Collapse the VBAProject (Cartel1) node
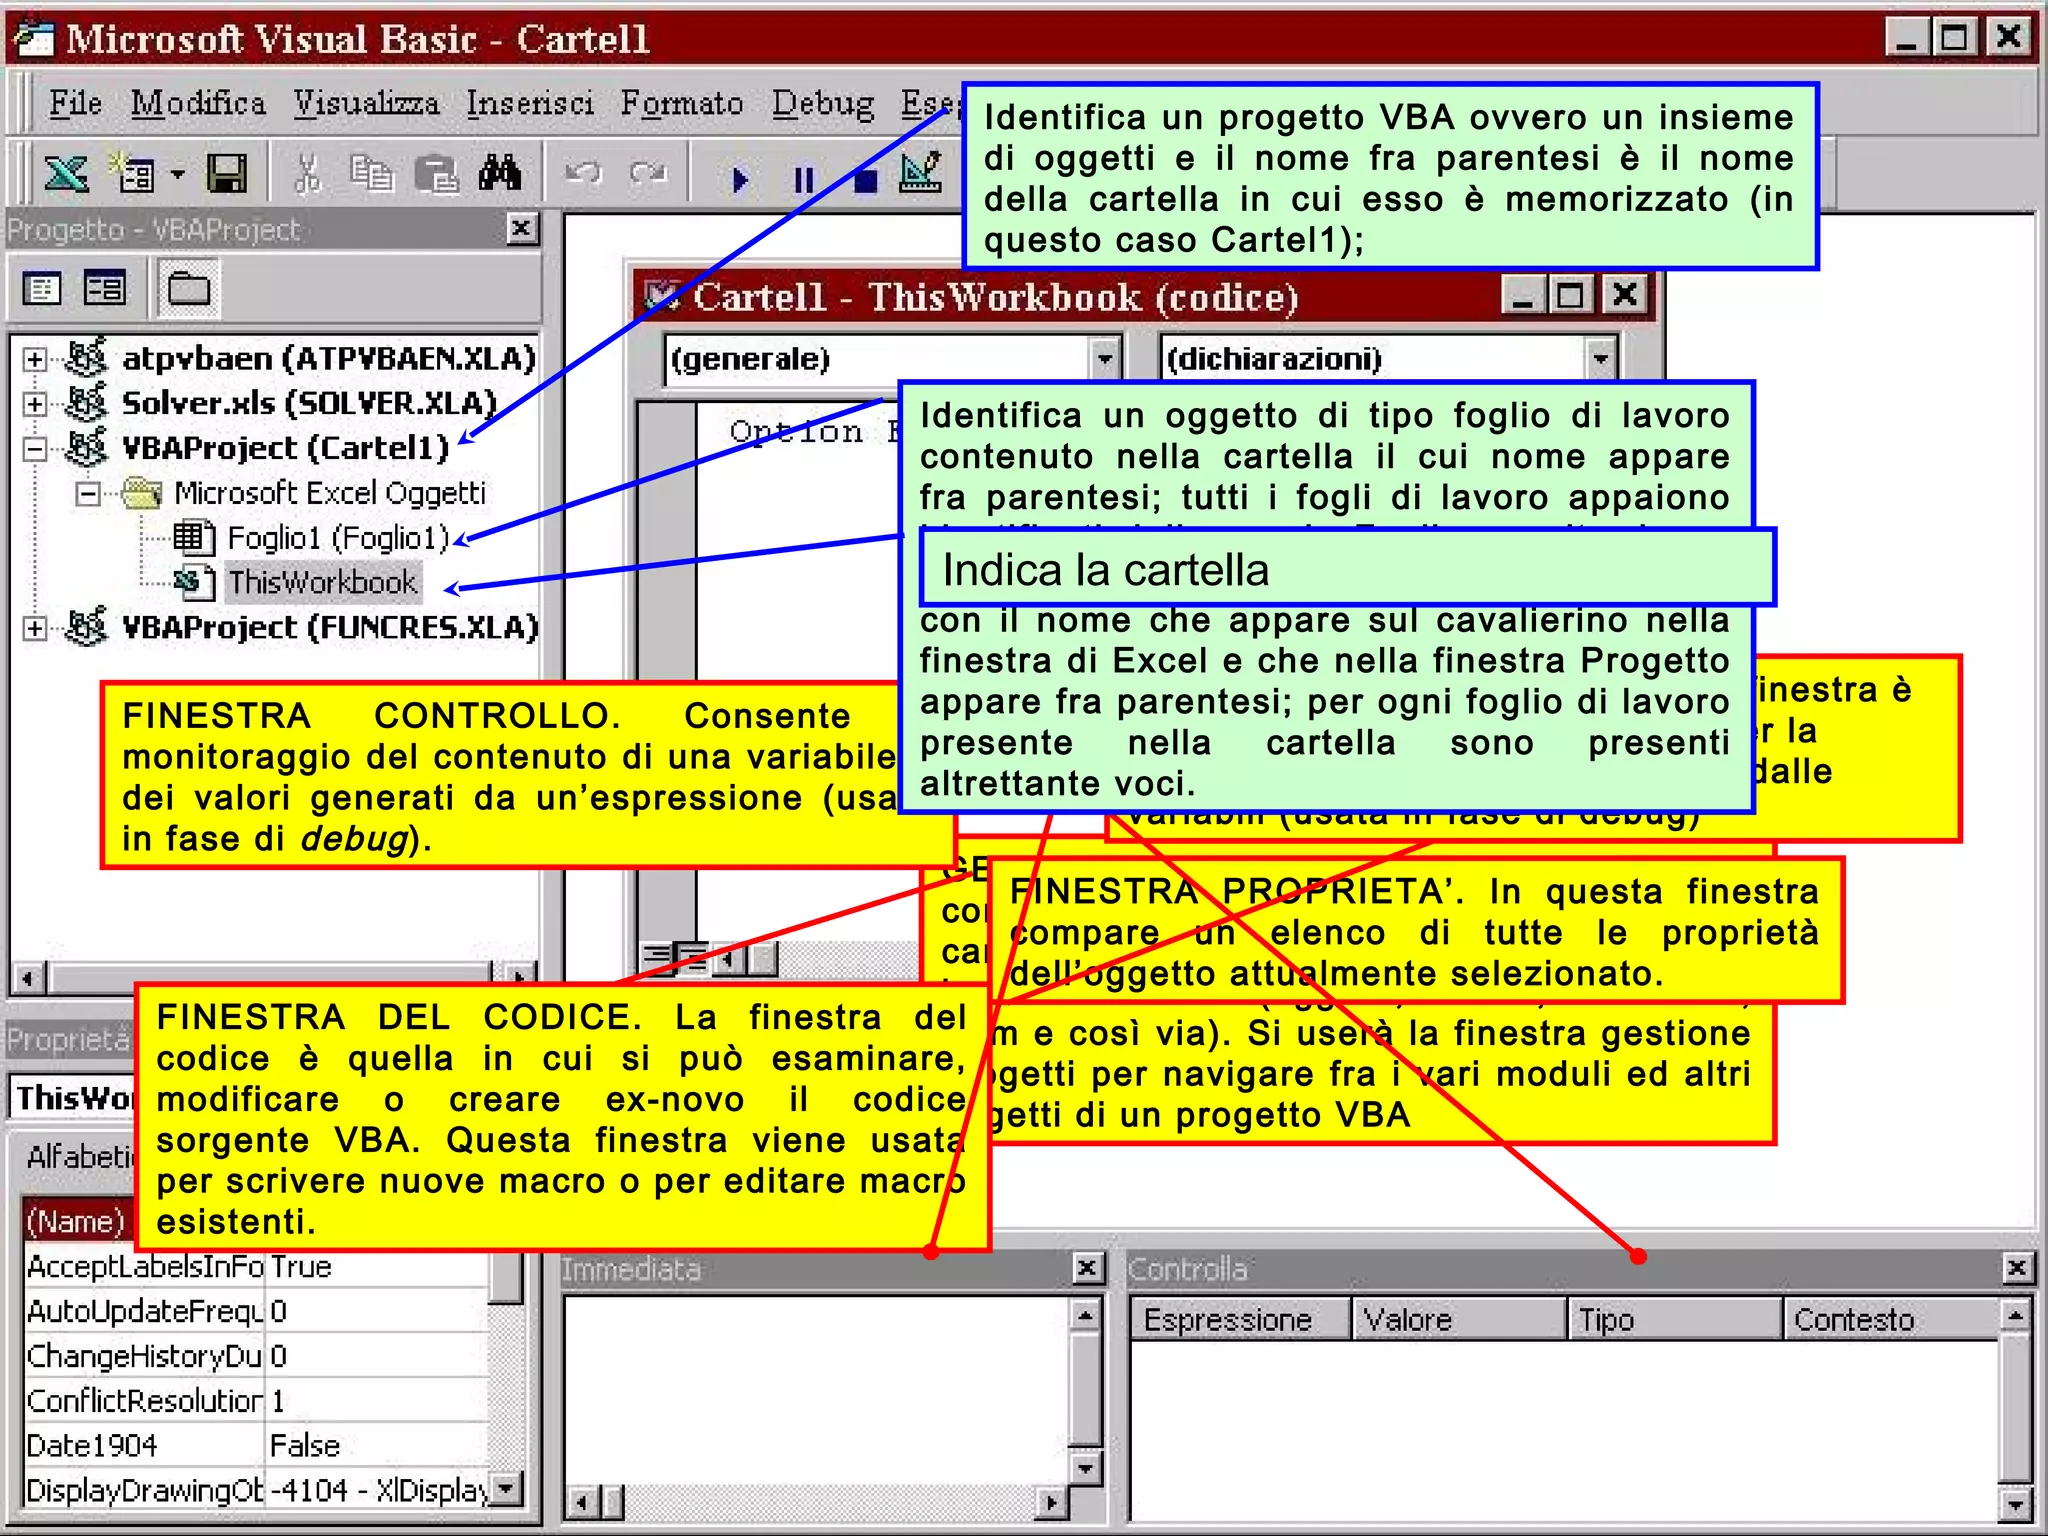The height and width of the screenshot is (1536, 2048). [x=35, y=449]
